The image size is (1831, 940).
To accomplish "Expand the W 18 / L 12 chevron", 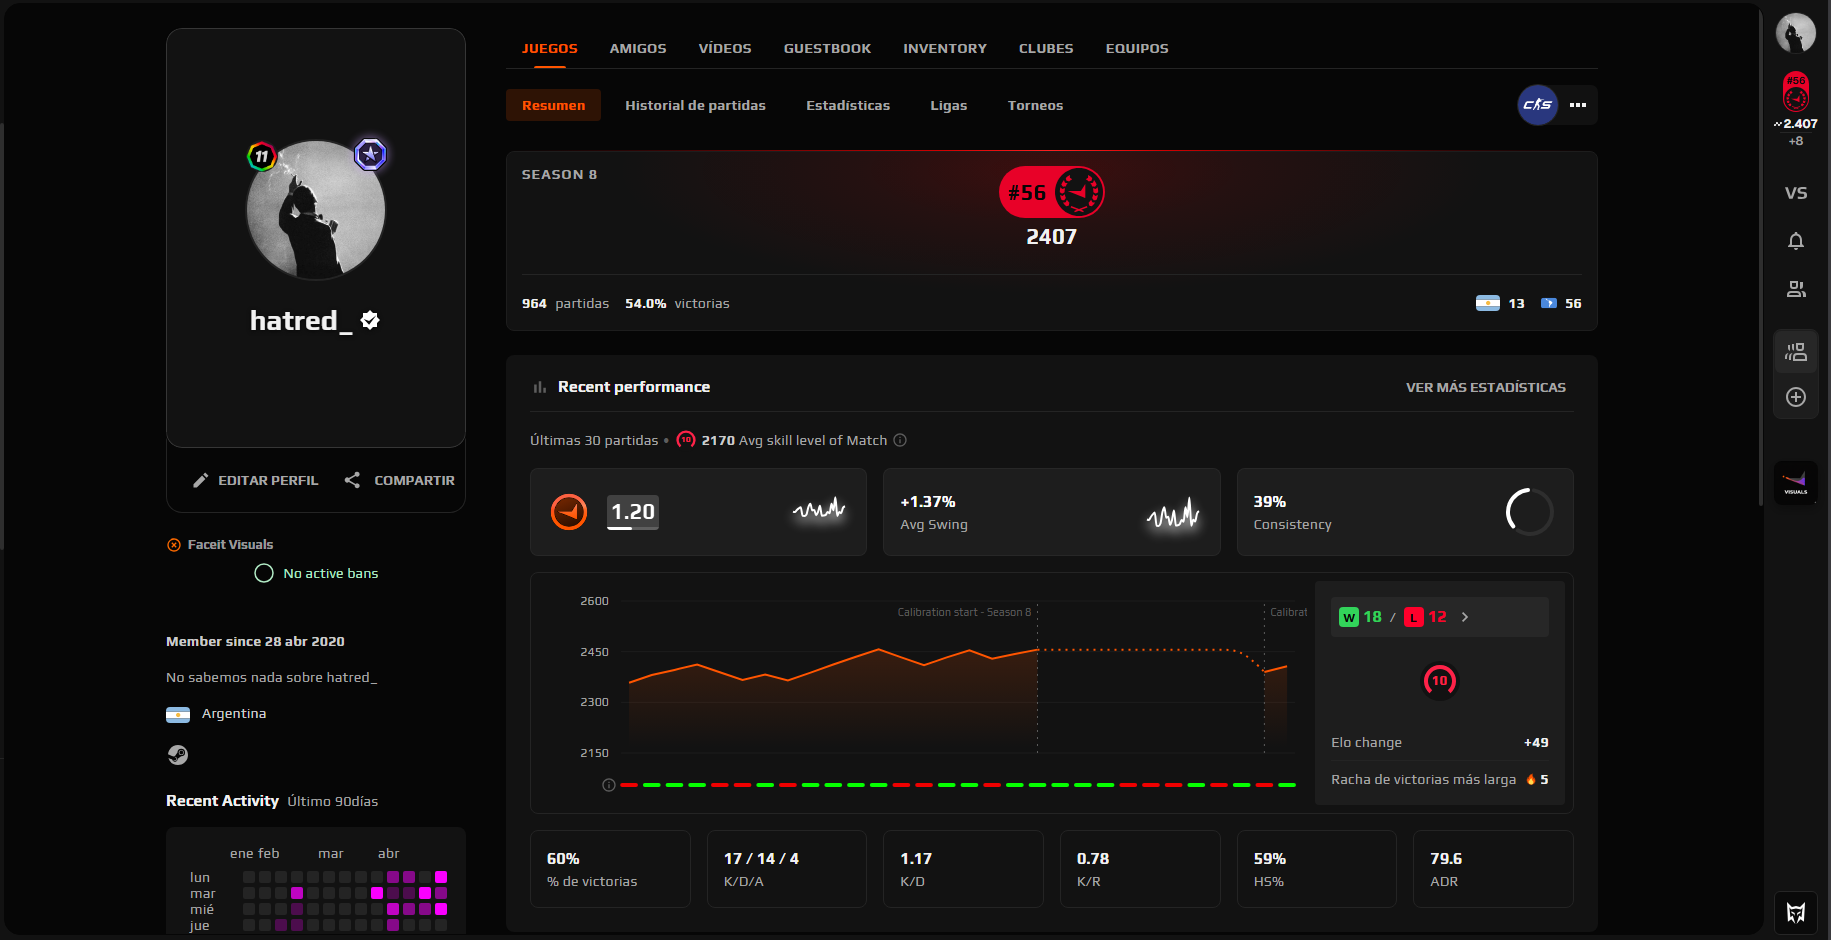I will 1465,617.
